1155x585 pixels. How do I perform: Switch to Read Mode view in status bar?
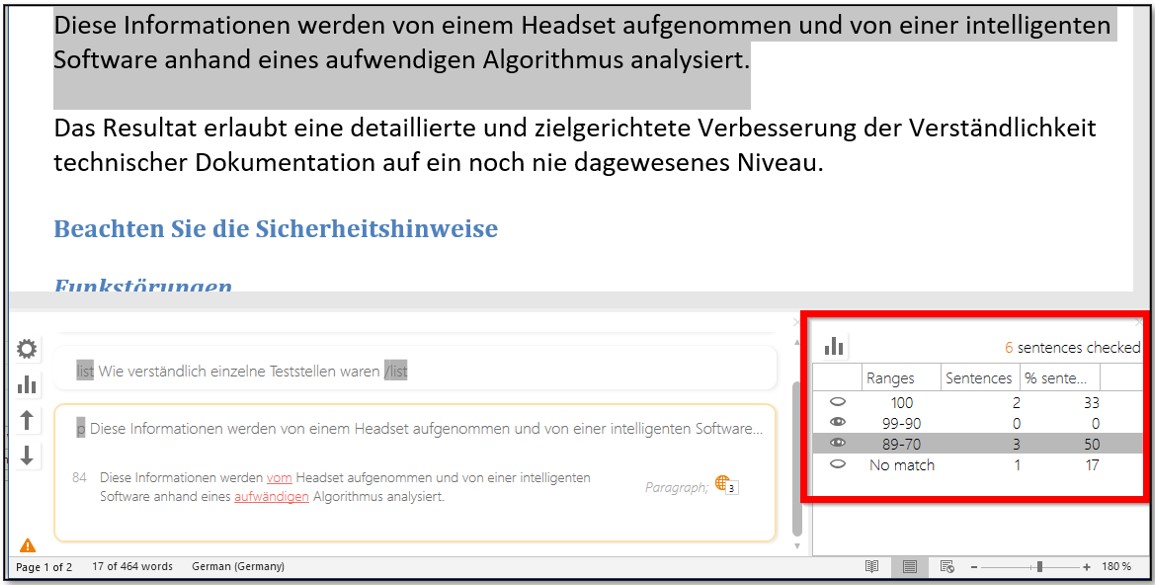pyautogui.click(x=872, y=567)
